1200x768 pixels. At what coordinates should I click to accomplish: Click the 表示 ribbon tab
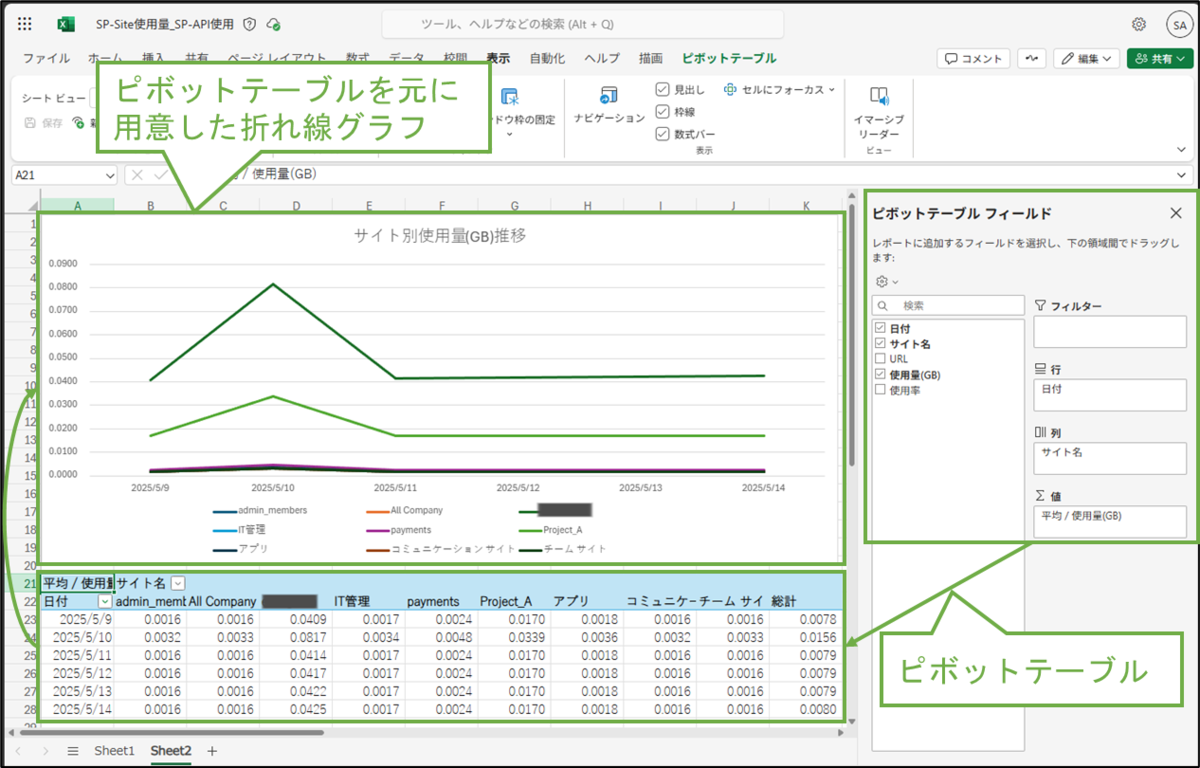pos(498,58)
